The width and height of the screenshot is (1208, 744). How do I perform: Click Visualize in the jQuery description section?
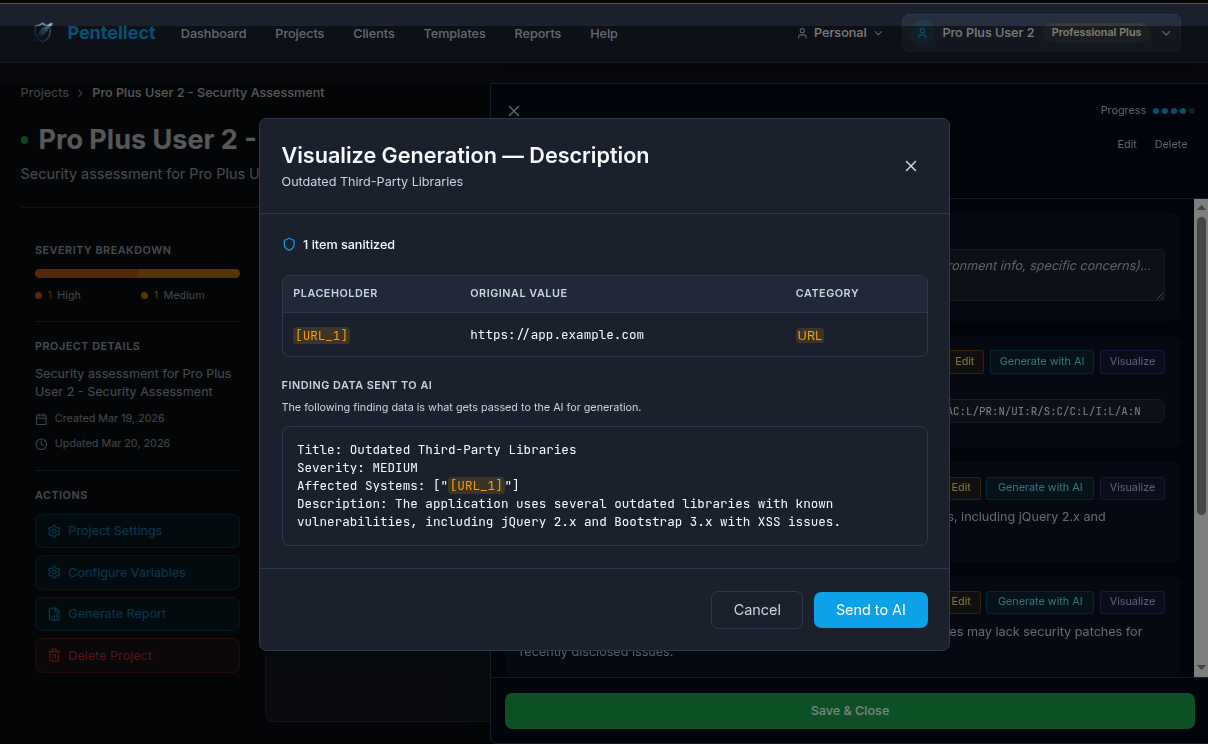[1132, 487]
